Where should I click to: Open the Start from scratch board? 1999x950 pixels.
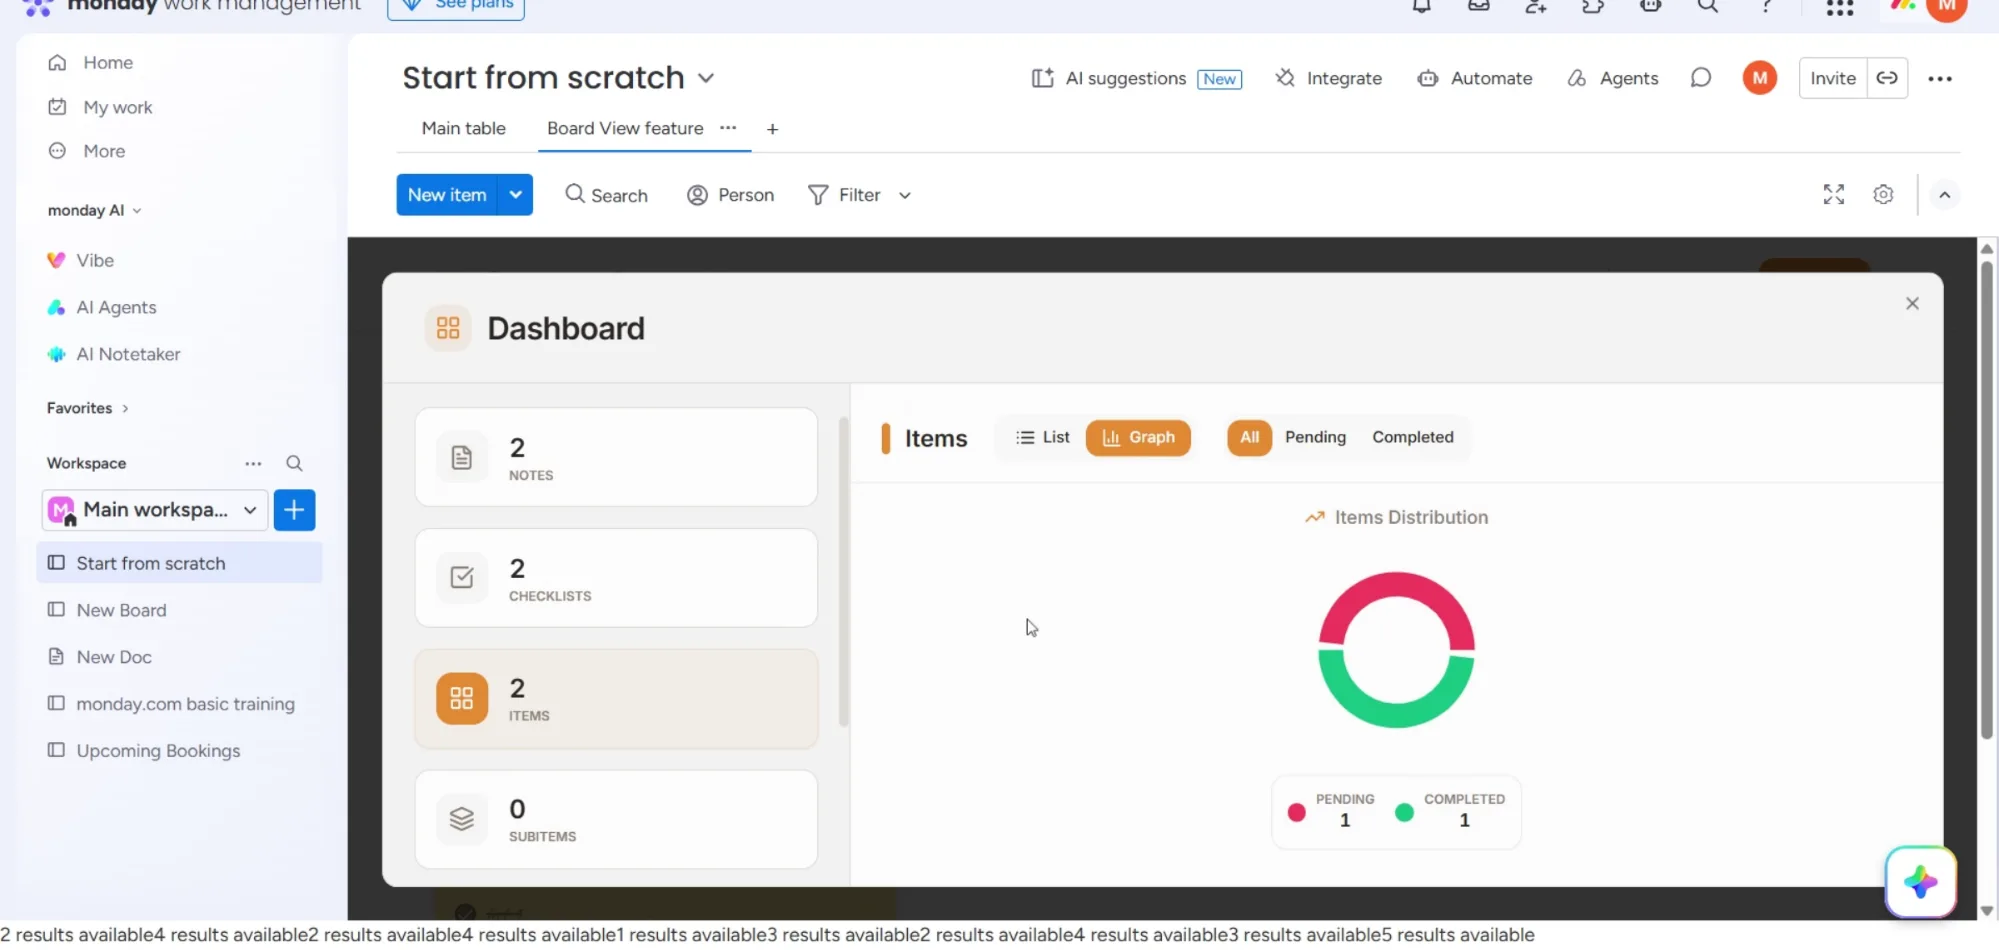(x=180, y=563)
